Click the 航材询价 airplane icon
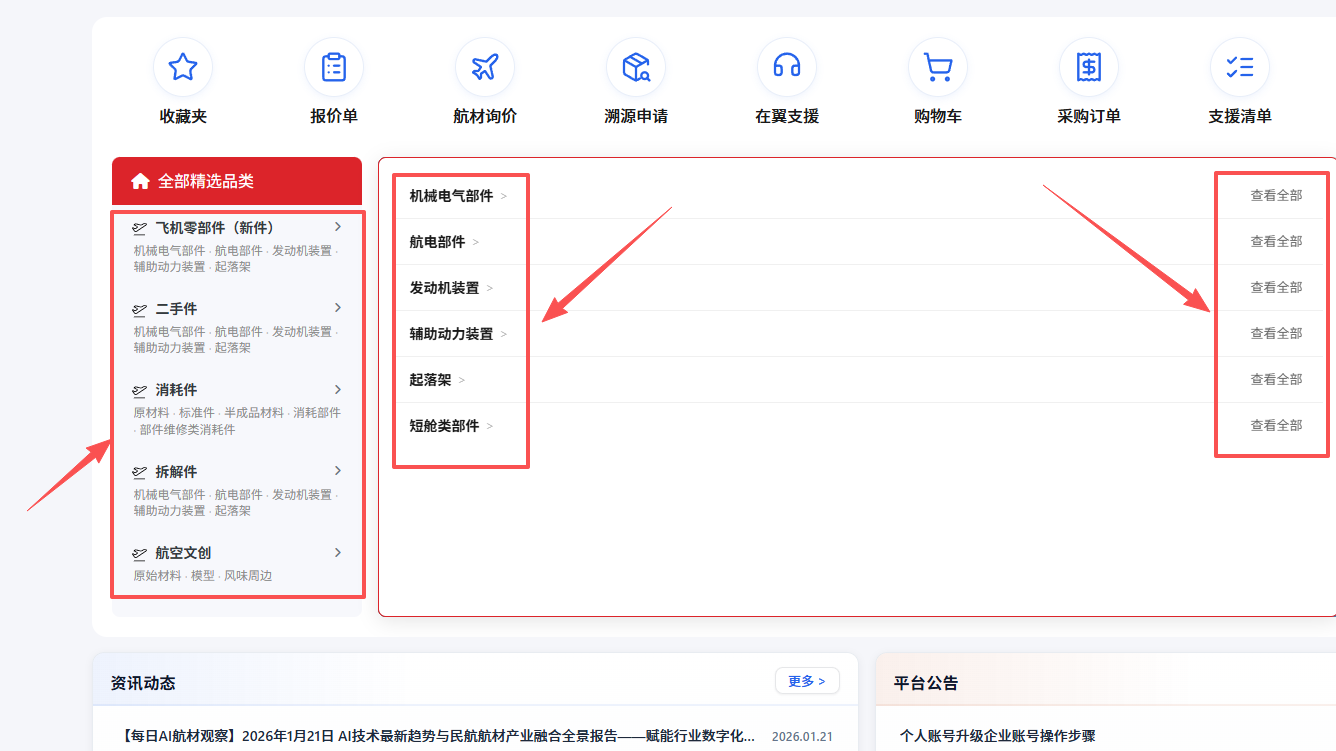The image size is (1336, 751). (485, 67)
